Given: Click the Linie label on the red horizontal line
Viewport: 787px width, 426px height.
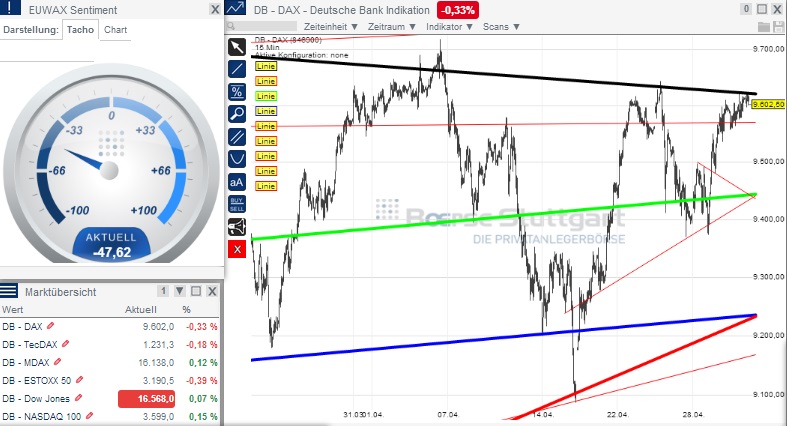Looking at the screenshot, I should [x=266, y=126].
